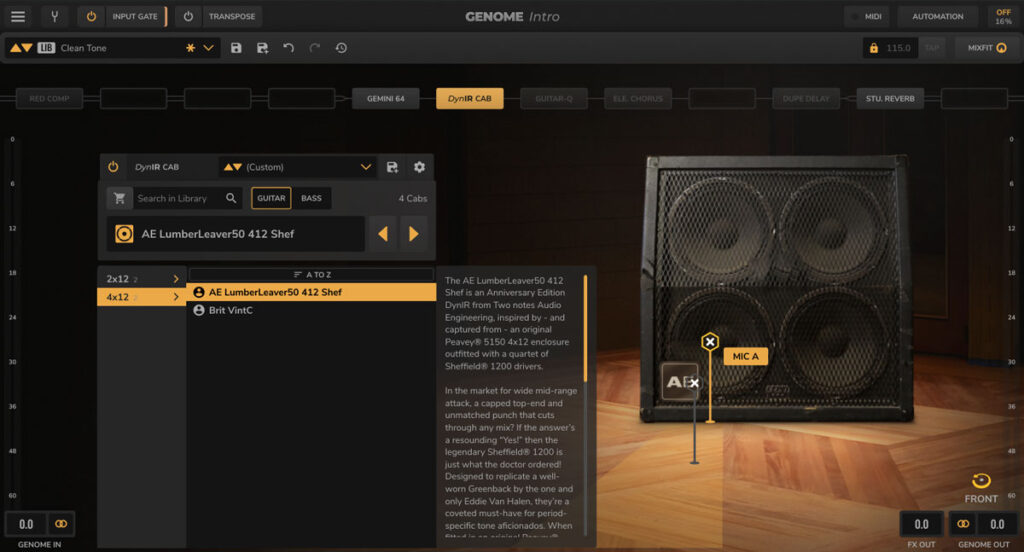
Task: Click the description panel scrollbar
Action: point(585,329)
